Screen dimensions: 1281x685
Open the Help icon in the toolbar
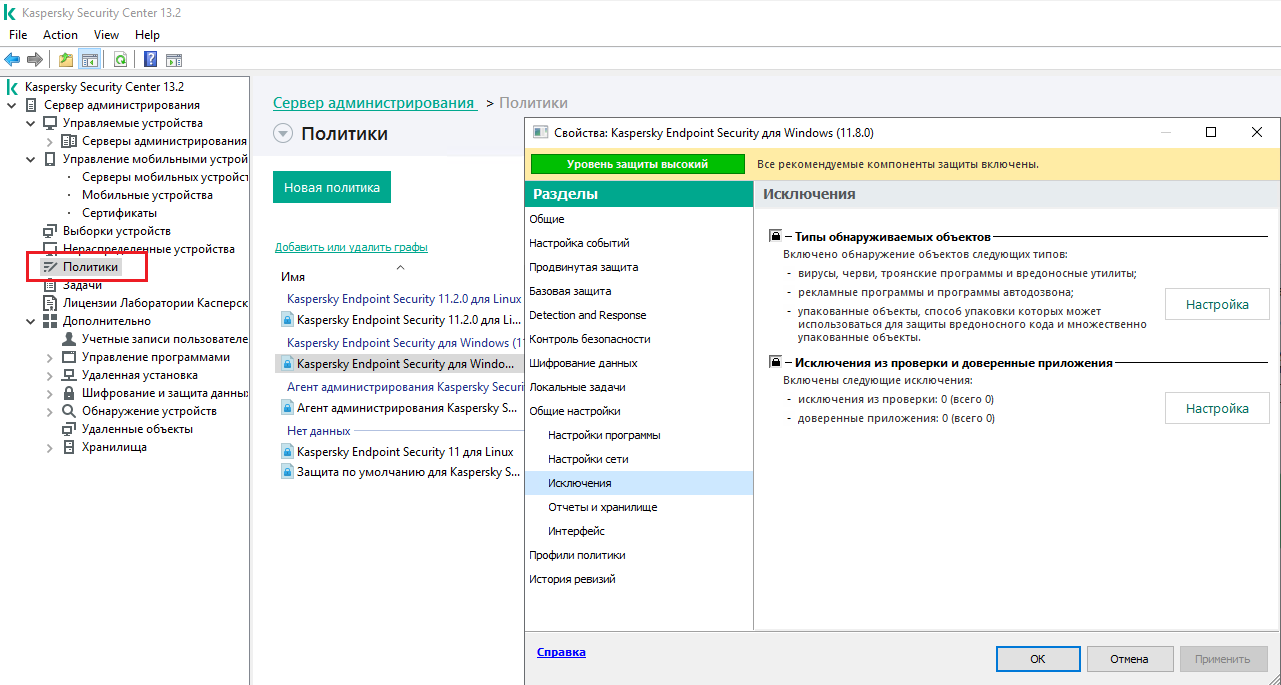[150, 59]
